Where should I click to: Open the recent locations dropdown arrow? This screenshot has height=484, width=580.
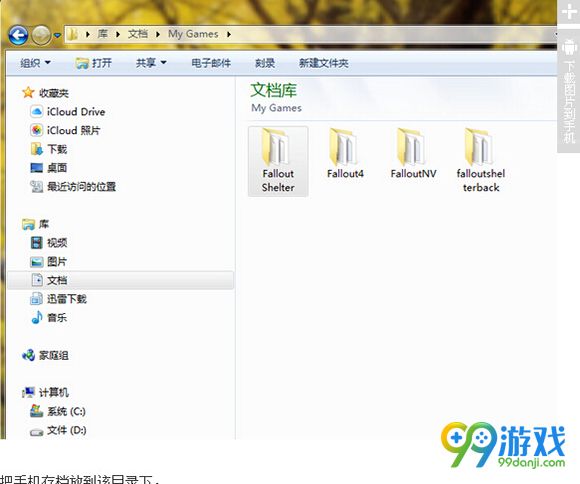(x=57, y=36)
